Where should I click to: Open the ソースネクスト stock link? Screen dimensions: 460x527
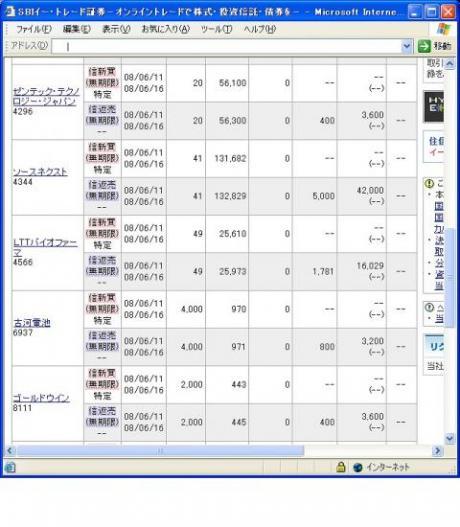tap(40, 172)
